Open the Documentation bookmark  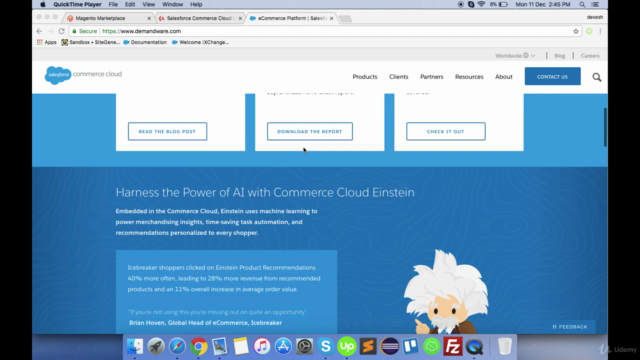[145, 42]
